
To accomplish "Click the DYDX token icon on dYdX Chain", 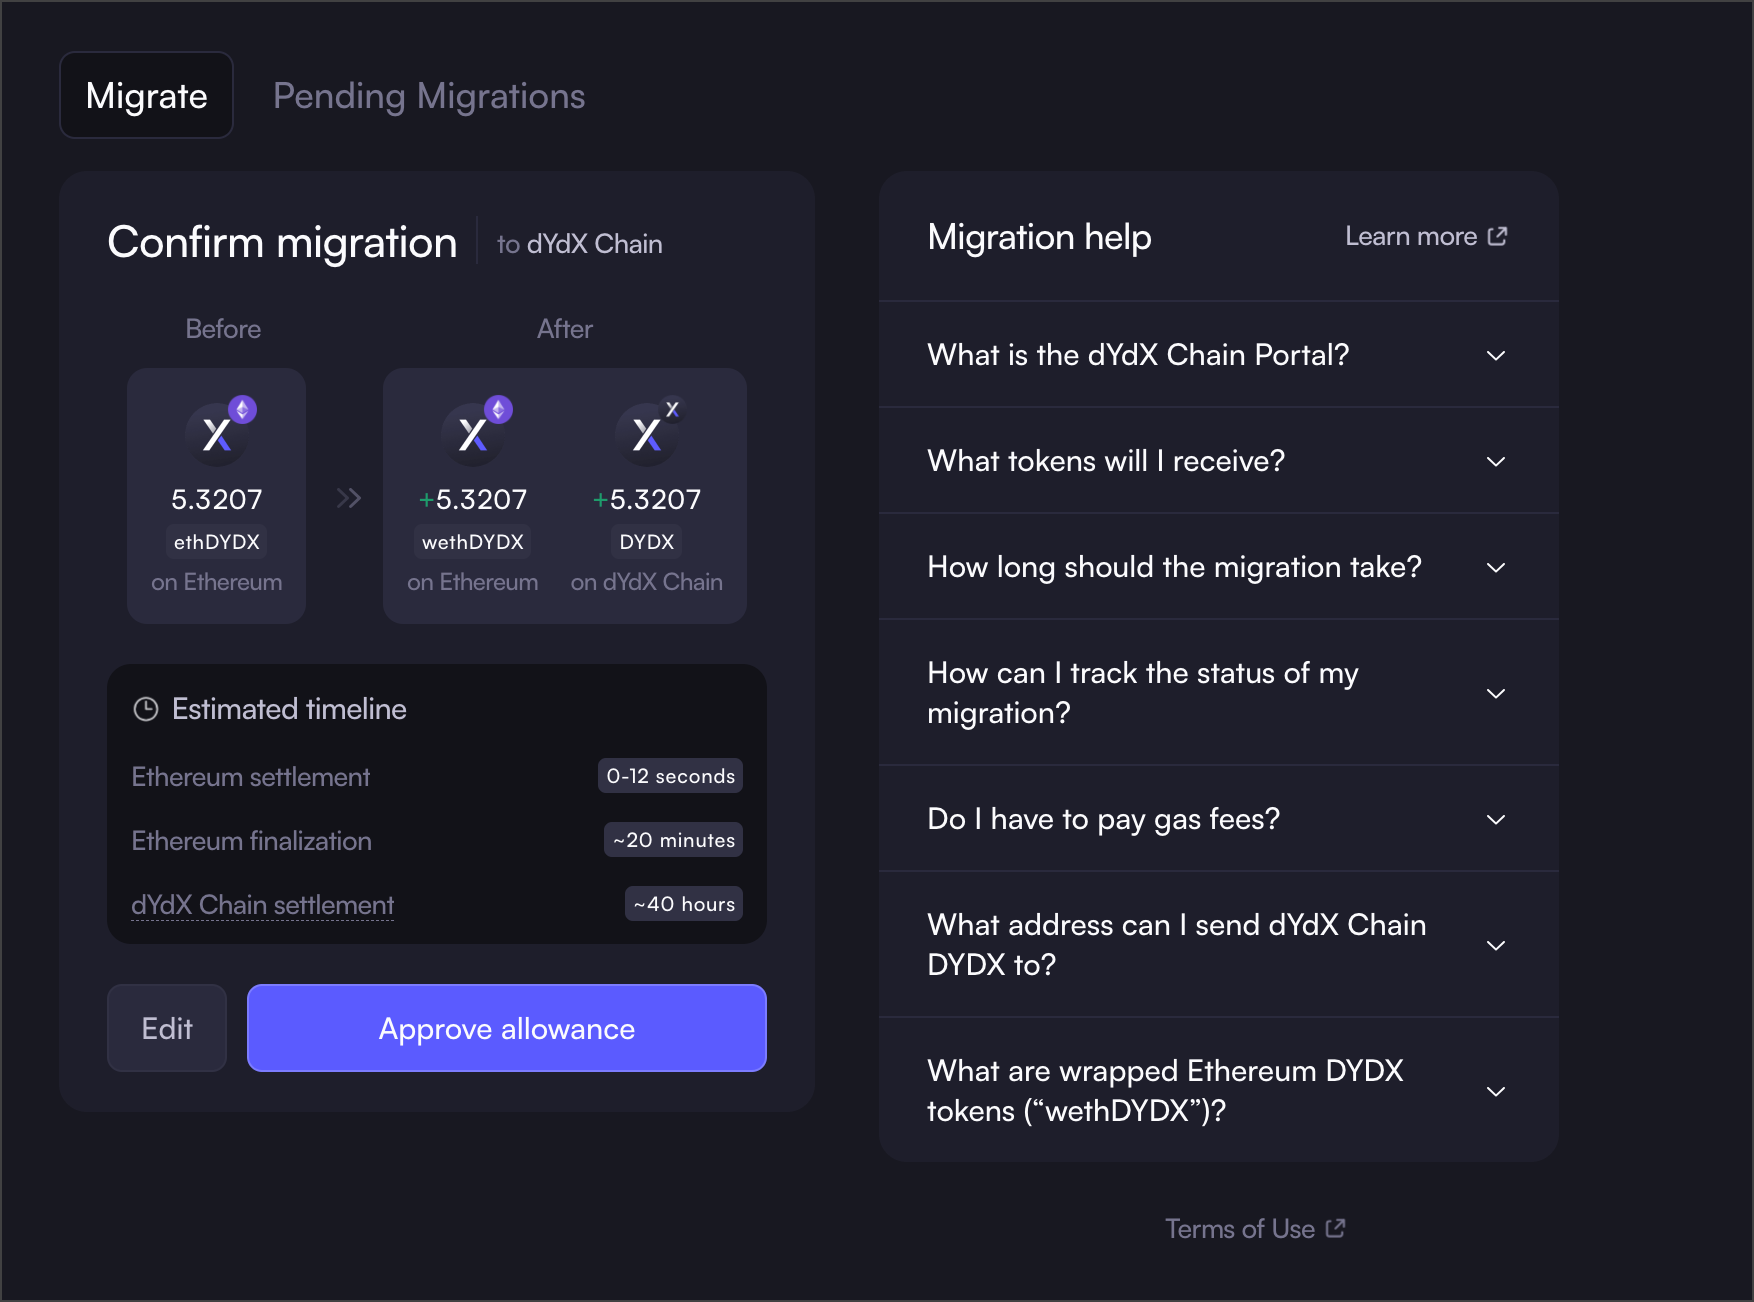I will click(647, 433).
